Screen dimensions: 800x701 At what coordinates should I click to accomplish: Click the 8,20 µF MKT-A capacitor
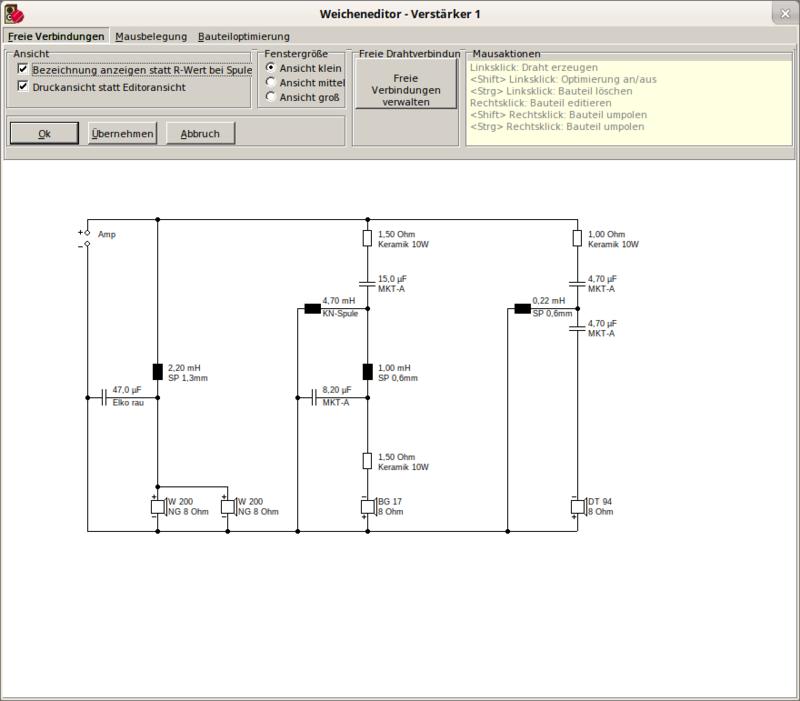(x=314, y=397)
